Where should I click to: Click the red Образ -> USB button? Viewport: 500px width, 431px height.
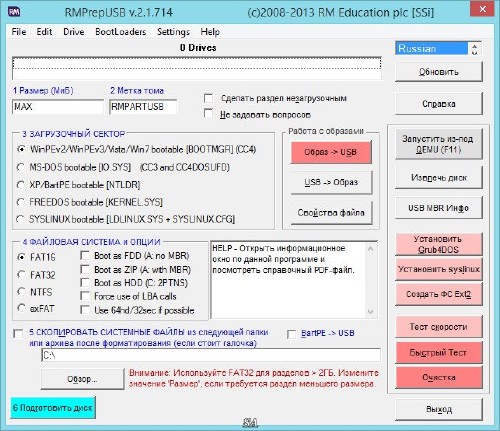pos(331,152)
